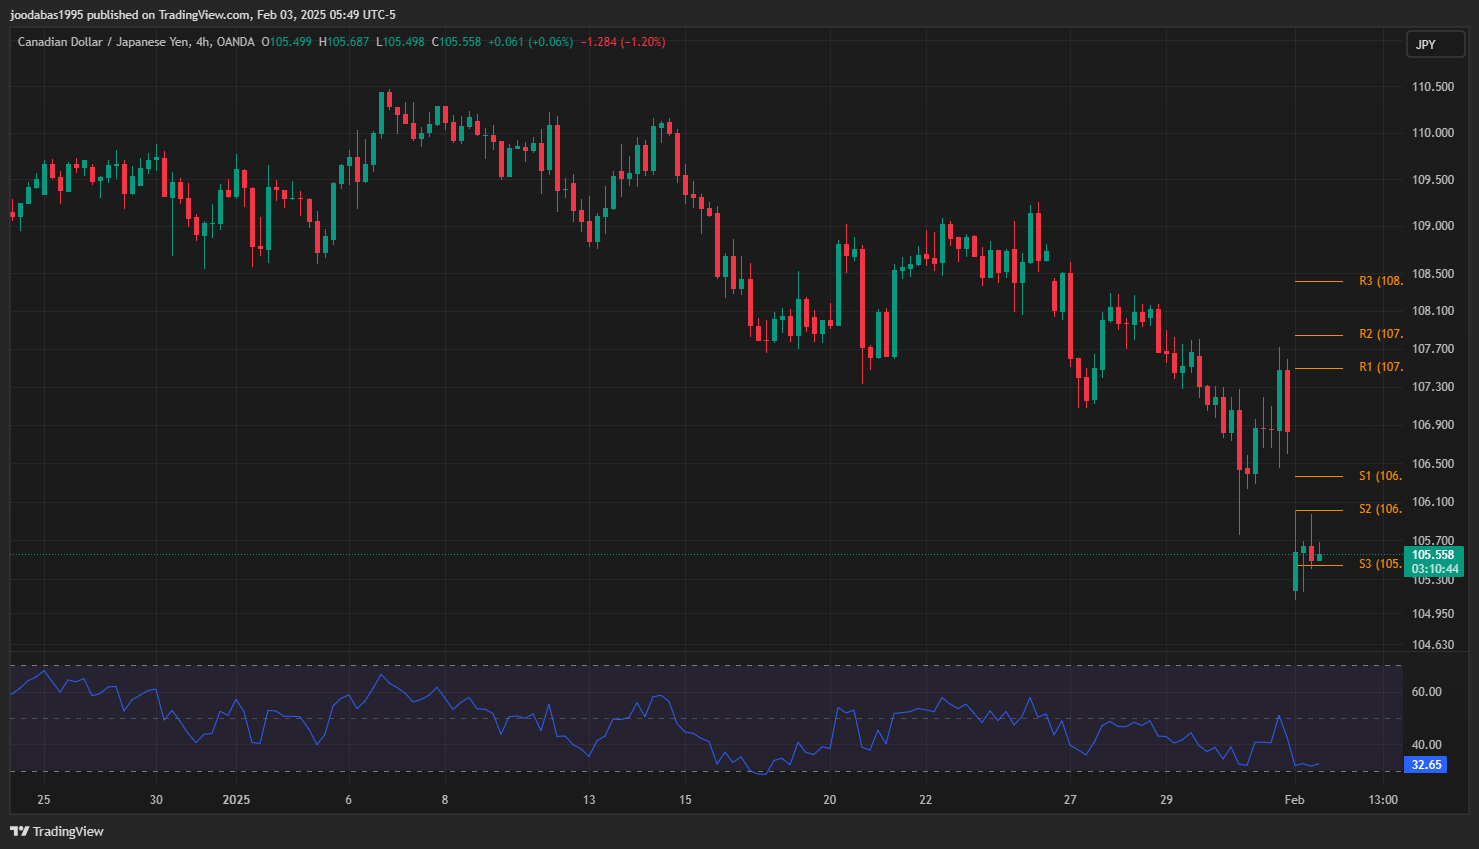Screen dimensions: 1479x849
Task: Click the Feb date on the time axis
Action: 1294,800
